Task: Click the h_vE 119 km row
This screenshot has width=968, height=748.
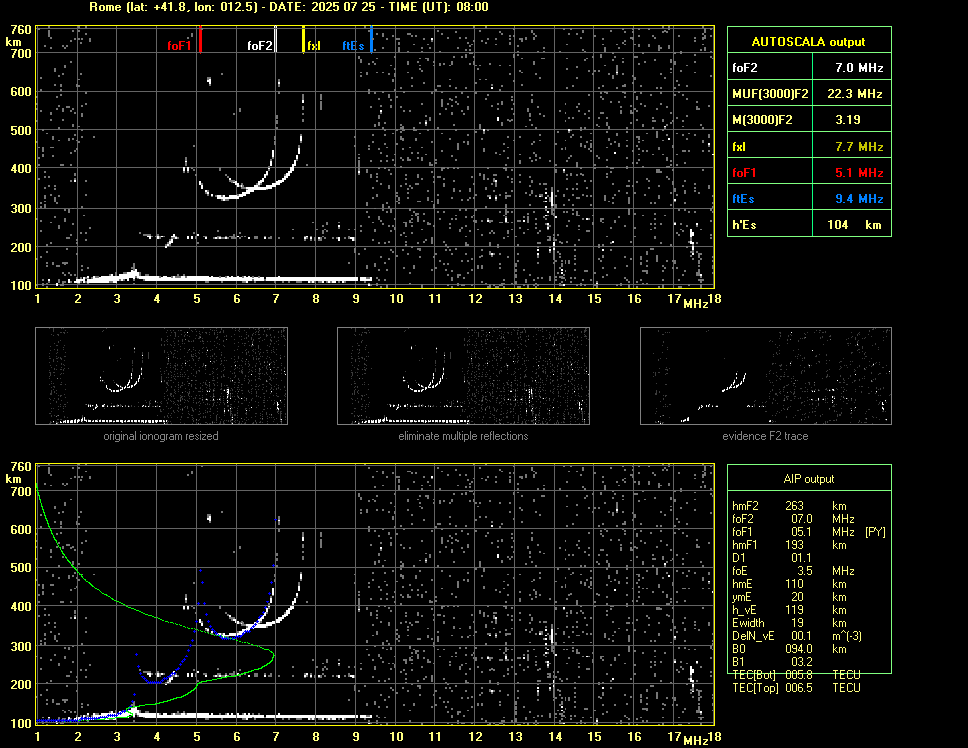Action: point(789,610)
